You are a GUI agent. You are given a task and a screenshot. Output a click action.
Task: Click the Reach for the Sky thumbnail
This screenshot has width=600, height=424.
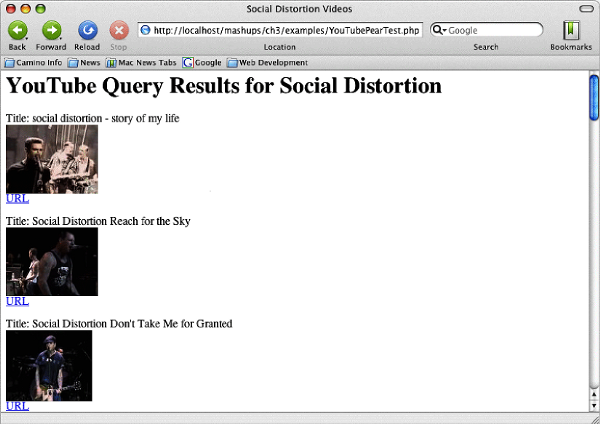(52, 262)
